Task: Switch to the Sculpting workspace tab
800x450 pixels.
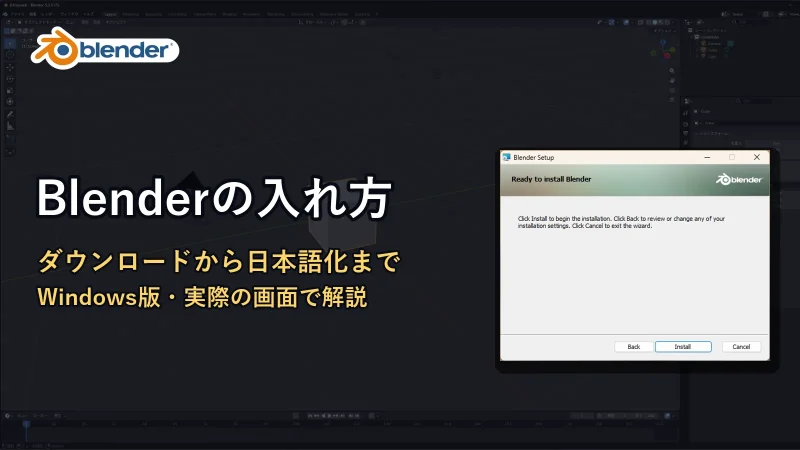Action: (x=154, y=14)
